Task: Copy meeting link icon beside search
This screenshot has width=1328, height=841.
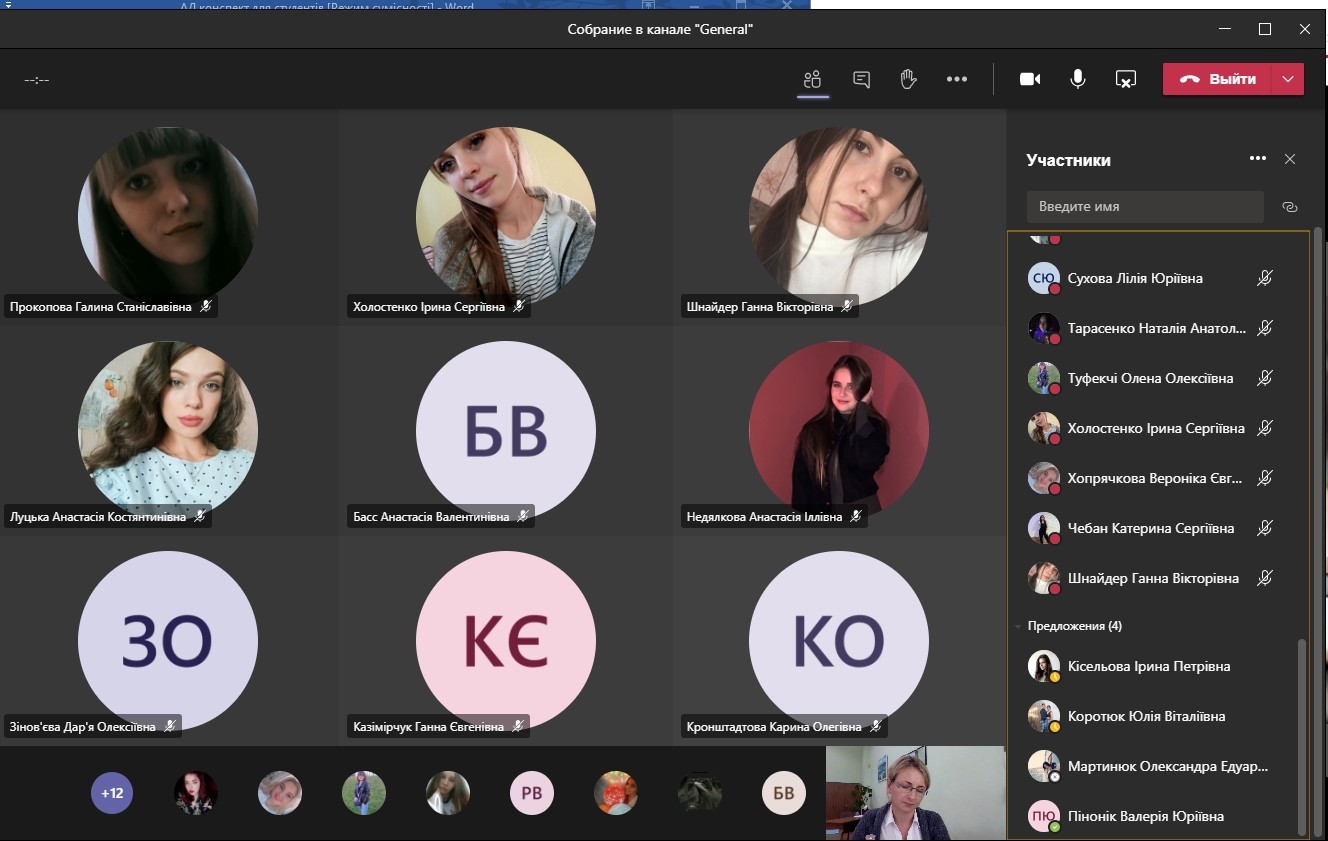Action: [x=1289, y=207]
